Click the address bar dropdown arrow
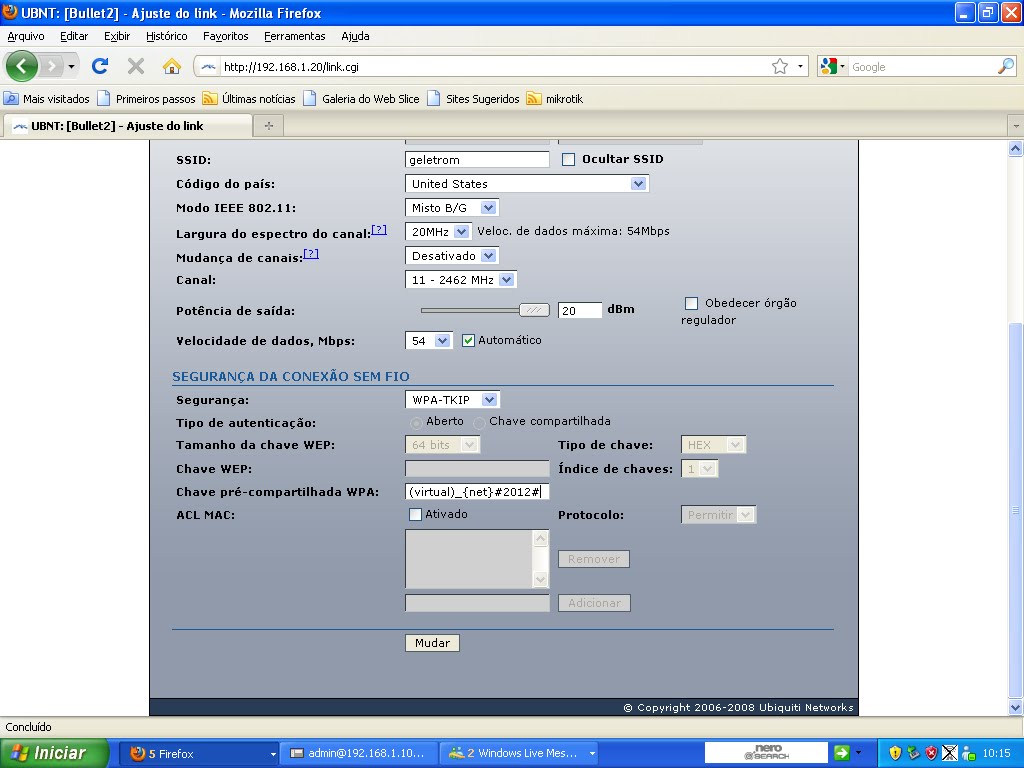 click(800, 66)
